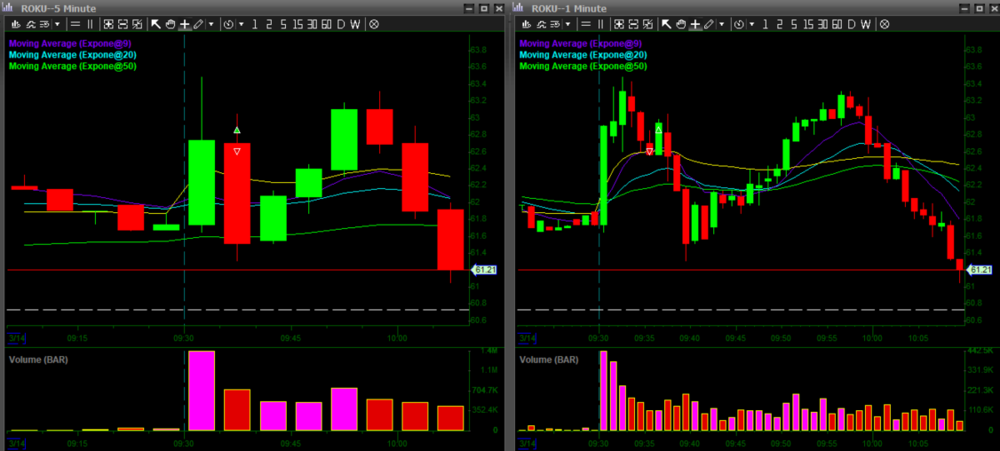
Task: Click the circled X icon in 5 Minute toolbar
Action: (373, 23)
